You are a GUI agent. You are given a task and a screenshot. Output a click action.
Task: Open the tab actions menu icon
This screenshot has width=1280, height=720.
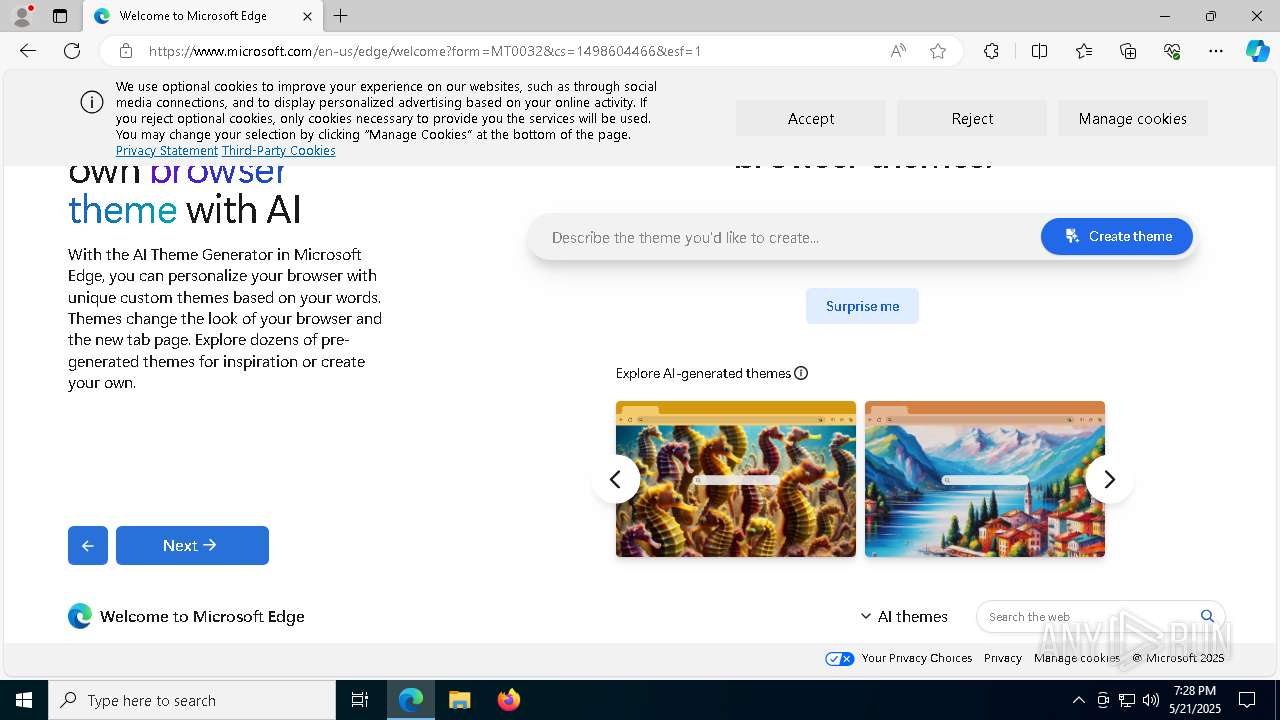(x=60, y=16)
